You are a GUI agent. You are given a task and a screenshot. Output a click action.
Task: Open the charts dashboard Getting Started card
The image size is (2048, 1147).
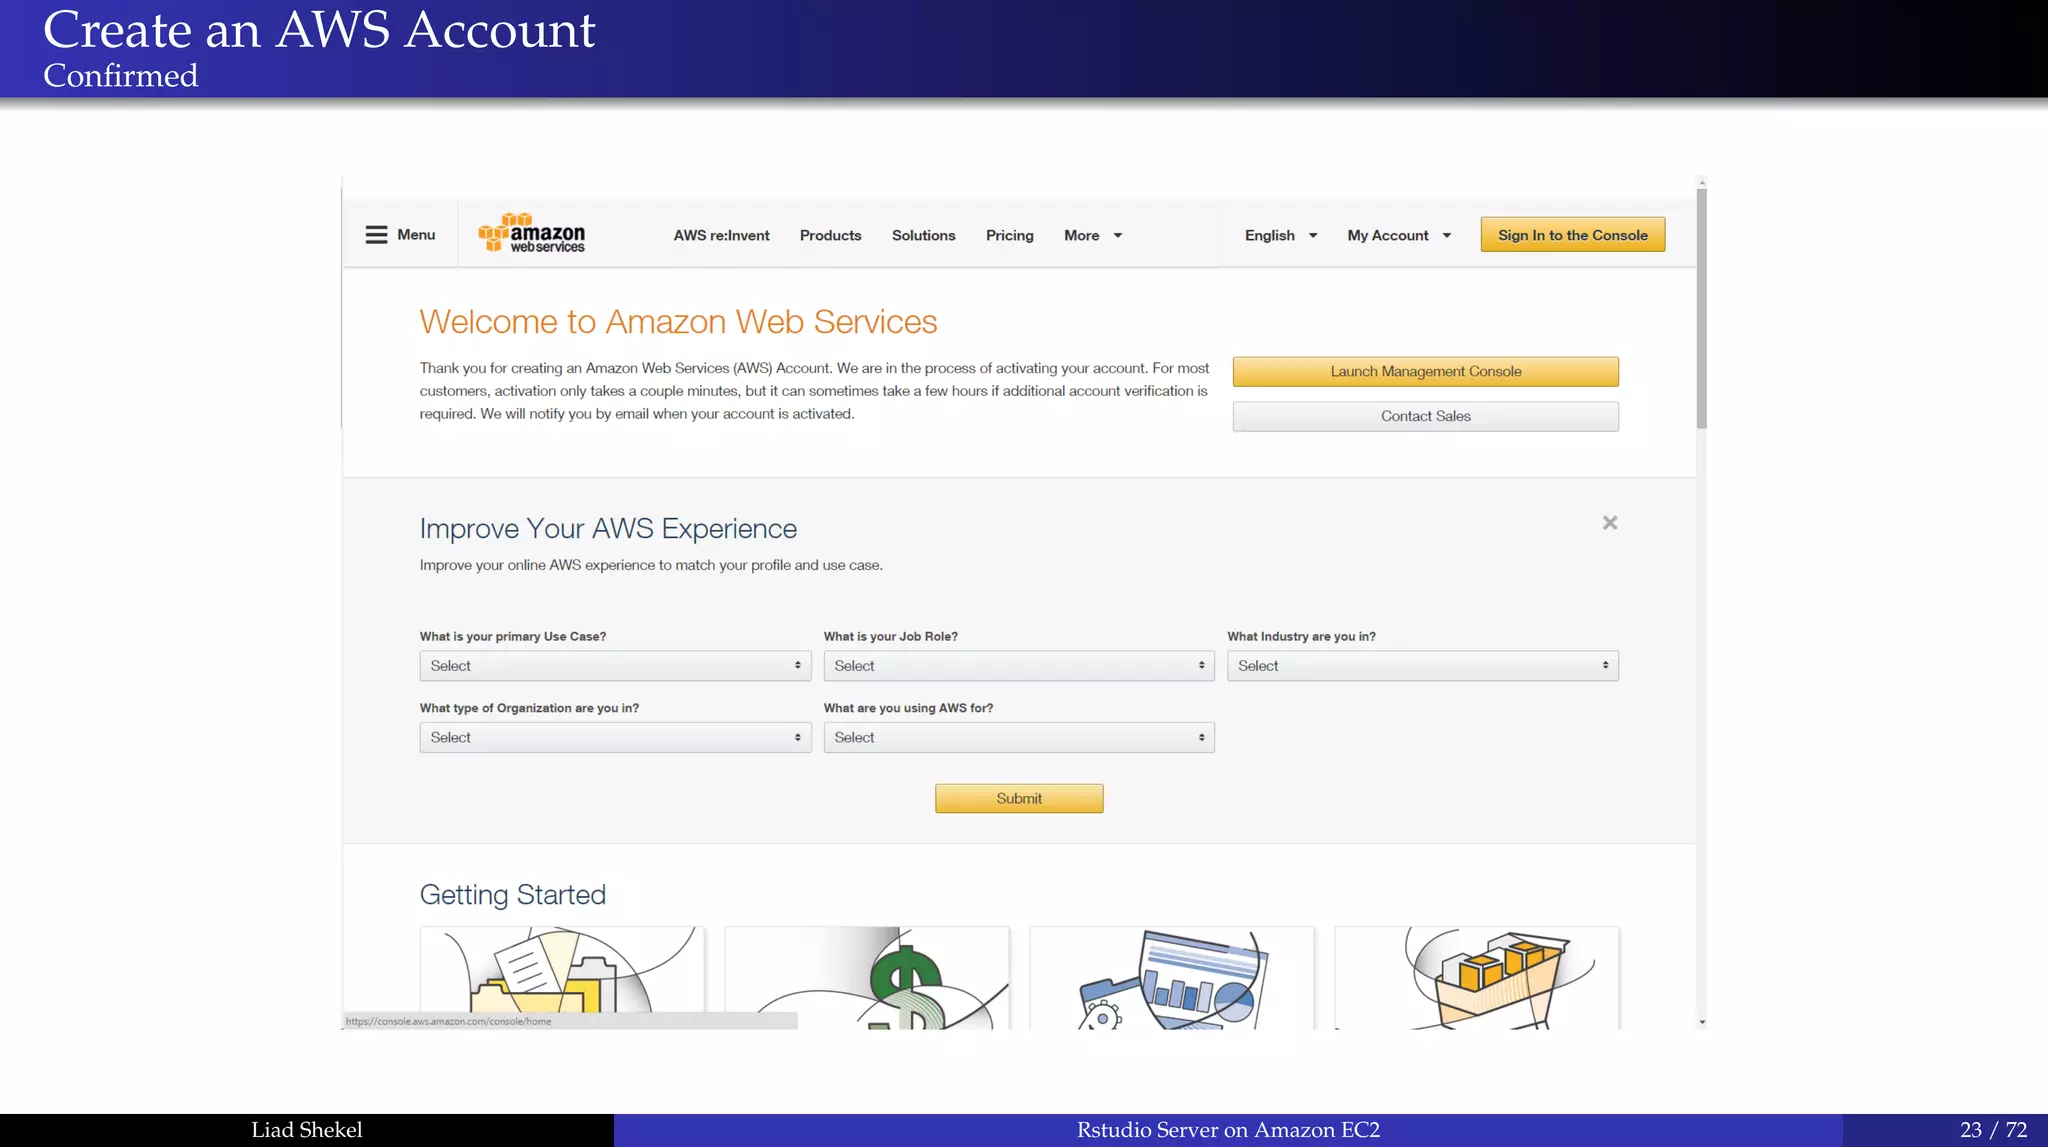tap(1172, 977)
